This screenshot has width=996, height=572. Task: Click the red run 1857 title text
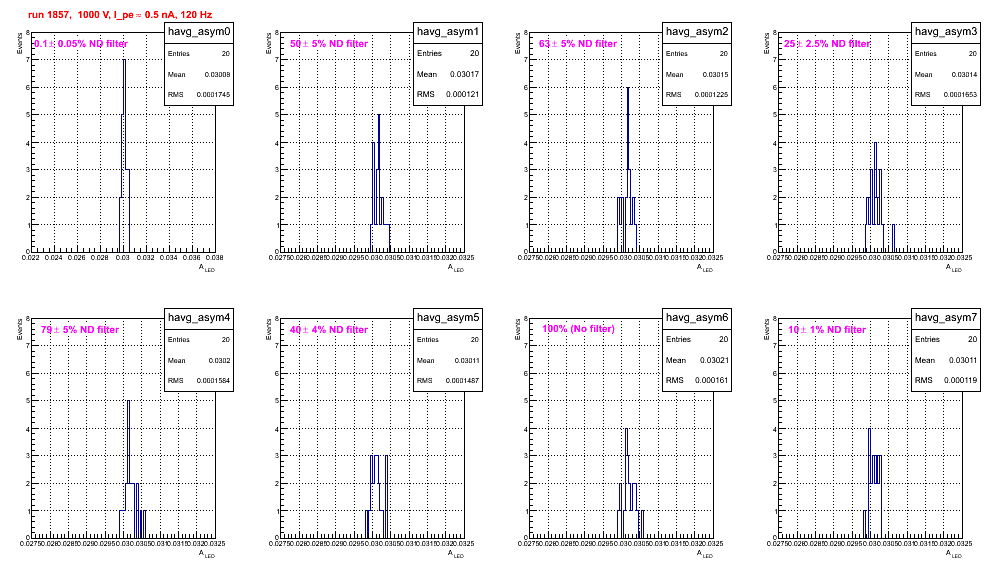[x=120, y=15]
